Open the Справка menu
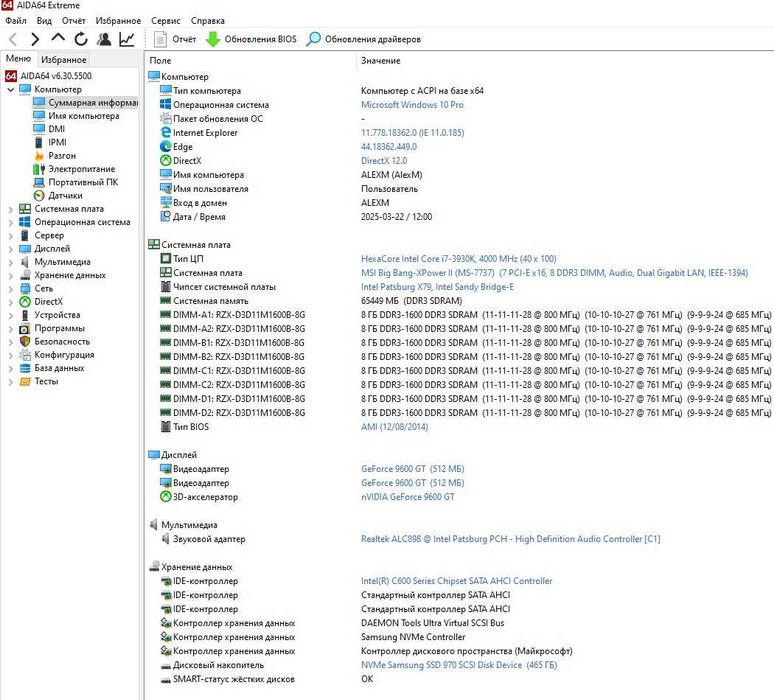 pos(207,21)
